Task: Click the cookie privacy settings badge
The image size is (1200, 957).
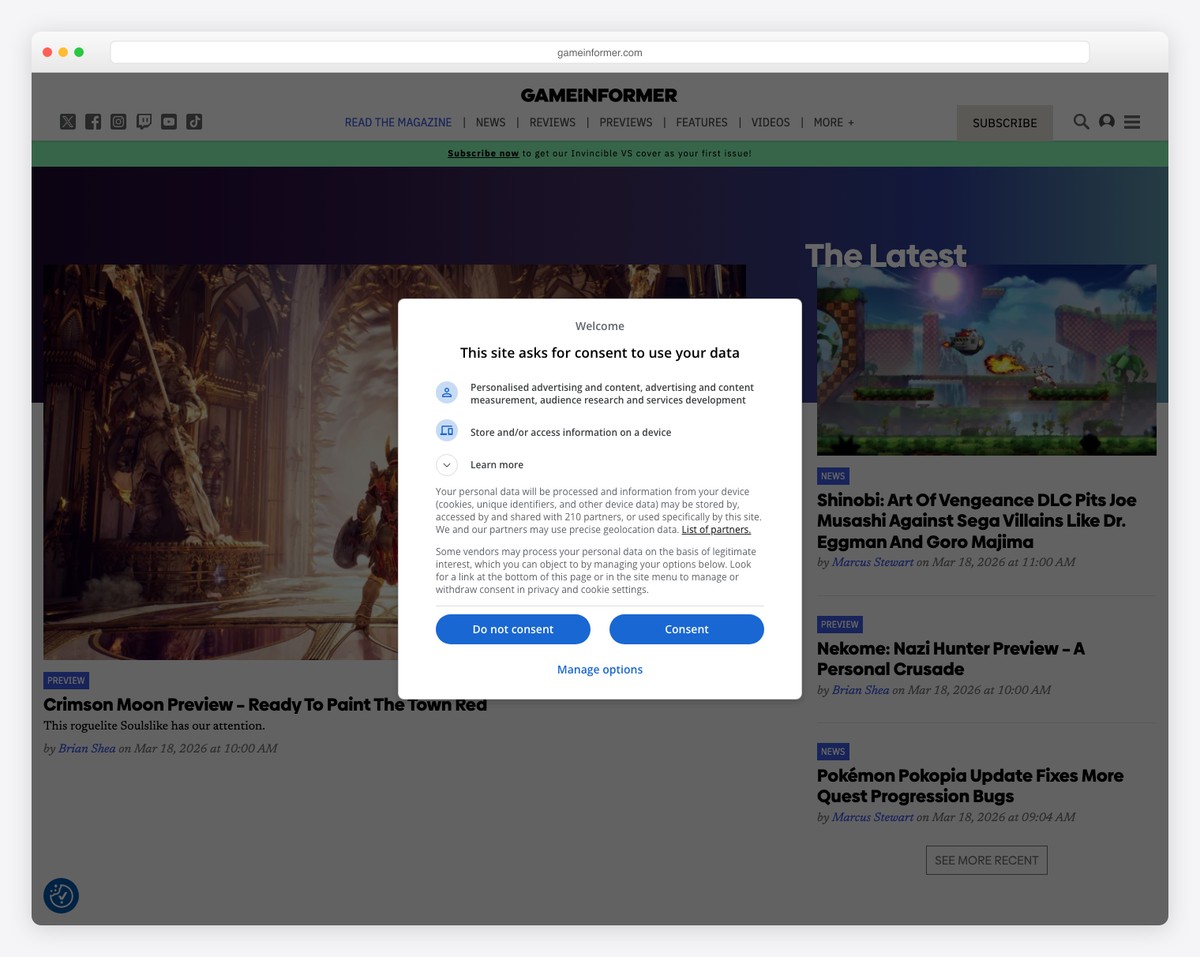Action: pos(61,895)
